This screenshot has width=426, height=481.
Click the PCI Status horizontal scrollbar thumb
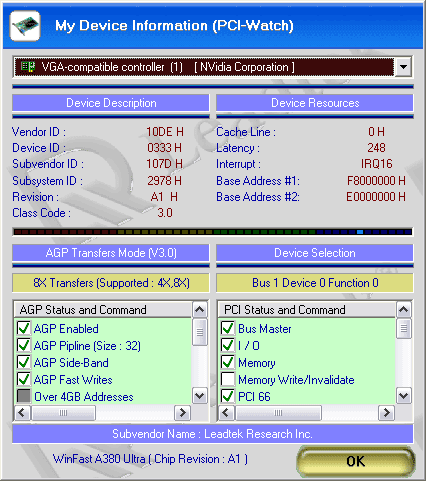click(x=278, y=413)
